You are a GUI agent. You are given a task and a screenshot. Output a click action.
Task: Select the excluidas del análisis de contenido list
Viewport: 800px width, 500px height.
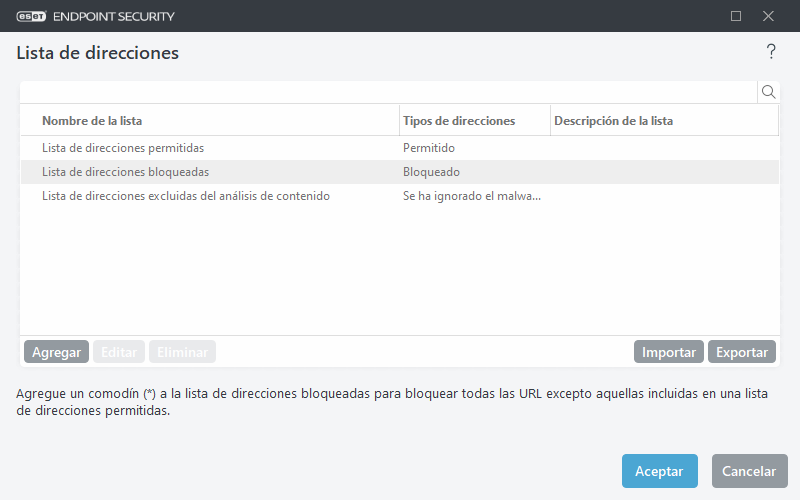[x=400, y=196]
